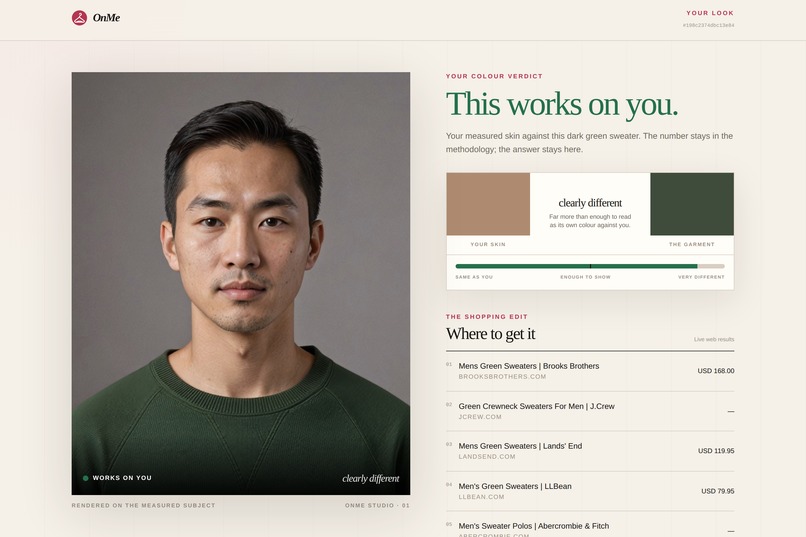Click the USD 119.95 price
The width and height of the screenshot is (806, 537).
click(x=716, y=451)
